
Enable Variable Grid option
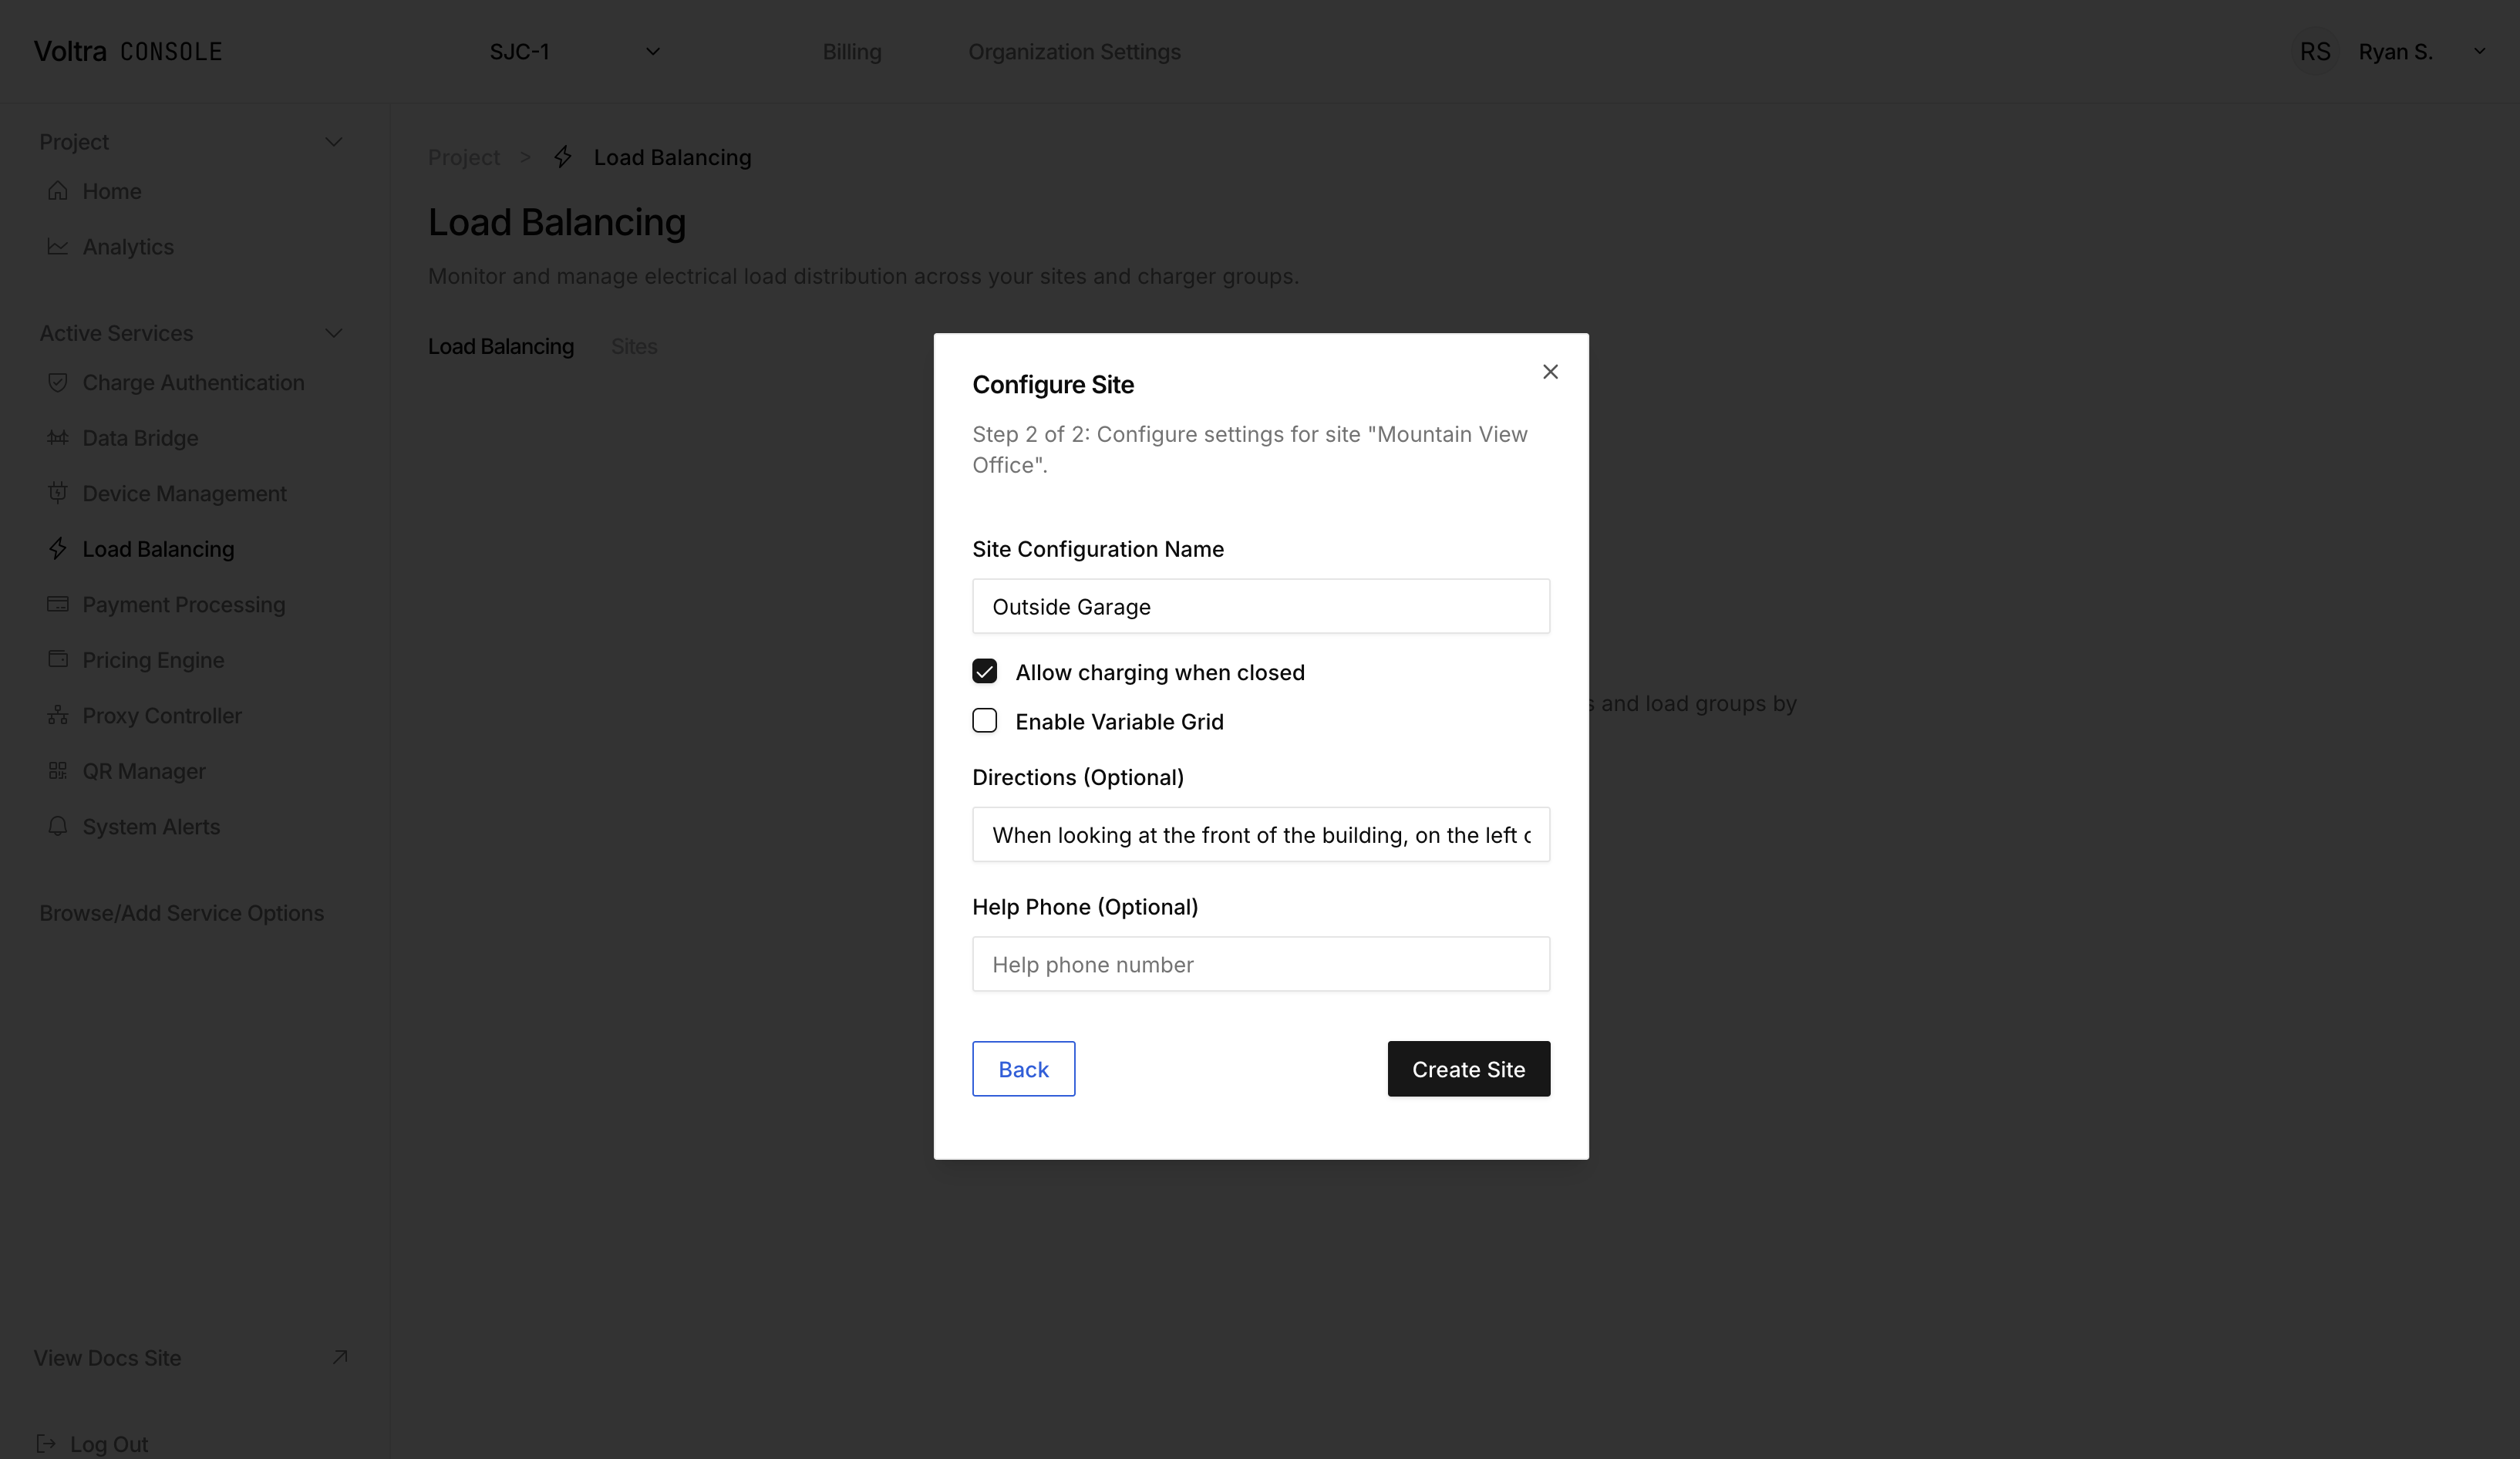click(985, 720)
